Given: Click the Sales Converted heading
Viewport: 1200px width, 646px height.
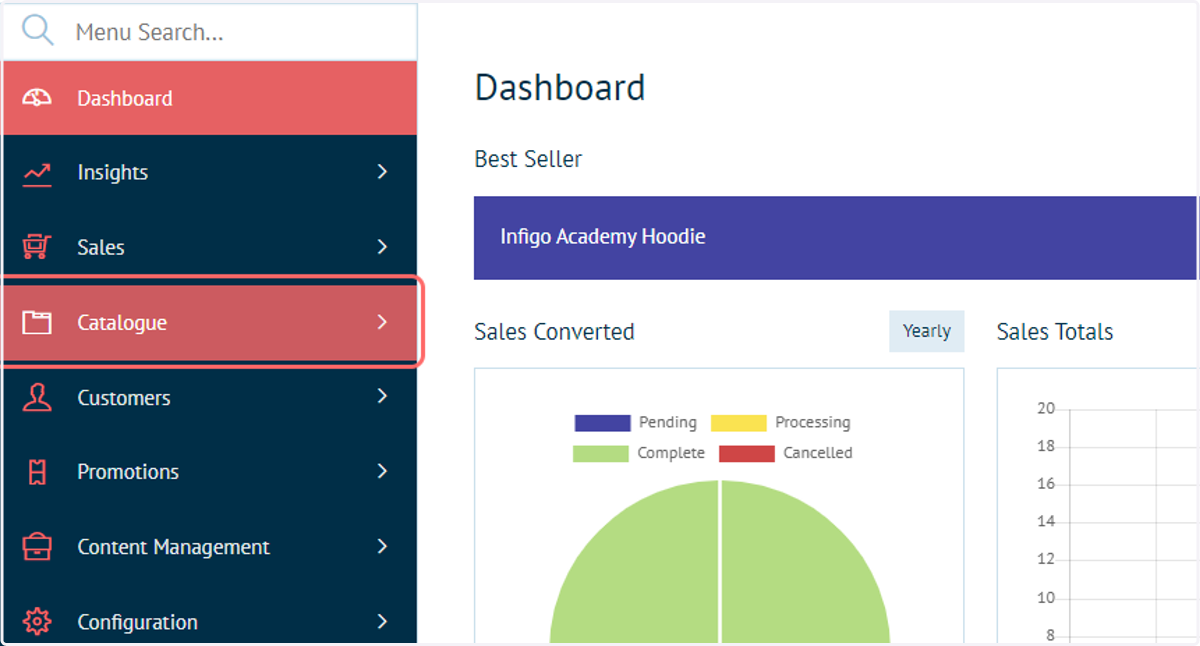Looking at the screenshot, I should (x=554, y=332).
